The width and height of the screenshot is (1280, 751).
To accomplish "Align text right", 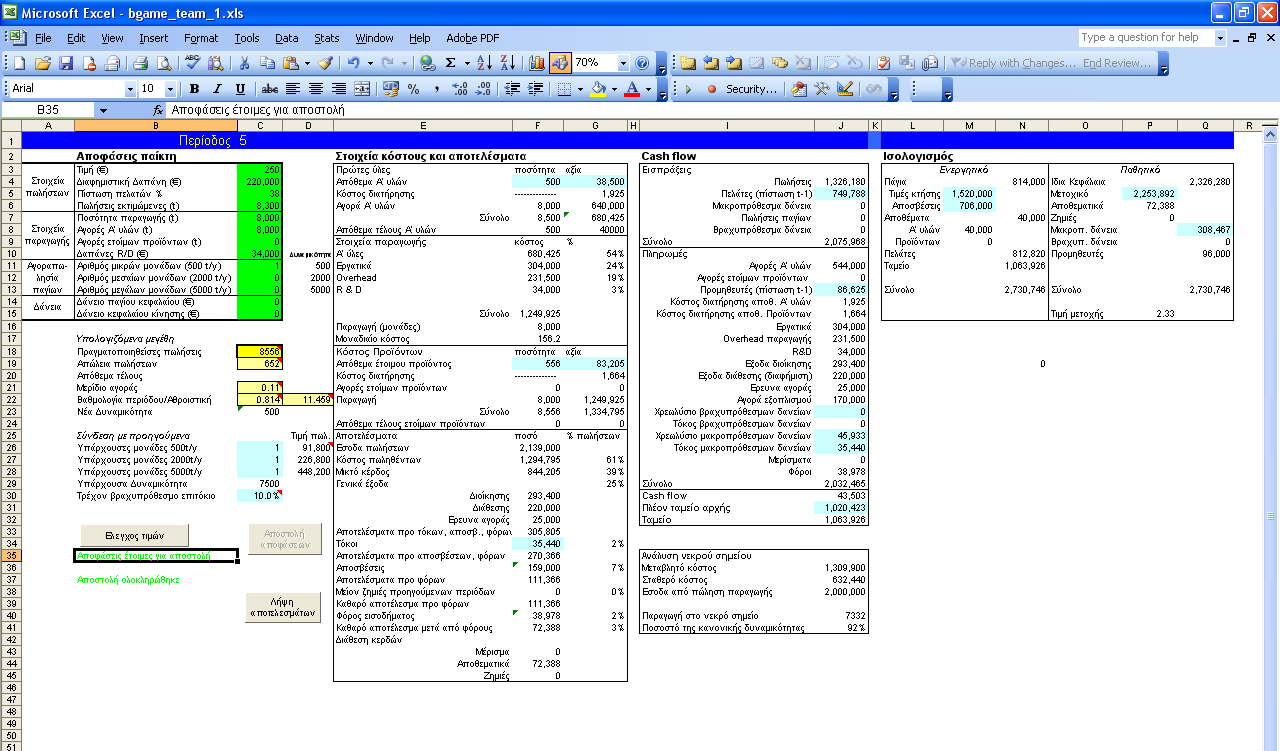I will (x=339, y=89).
